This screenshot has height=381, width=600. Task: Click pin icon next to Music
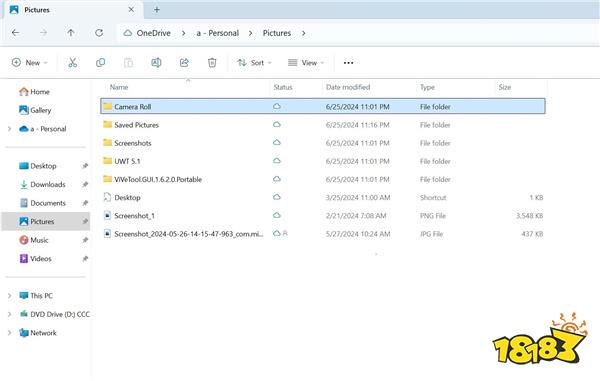[x=85, y=240]
